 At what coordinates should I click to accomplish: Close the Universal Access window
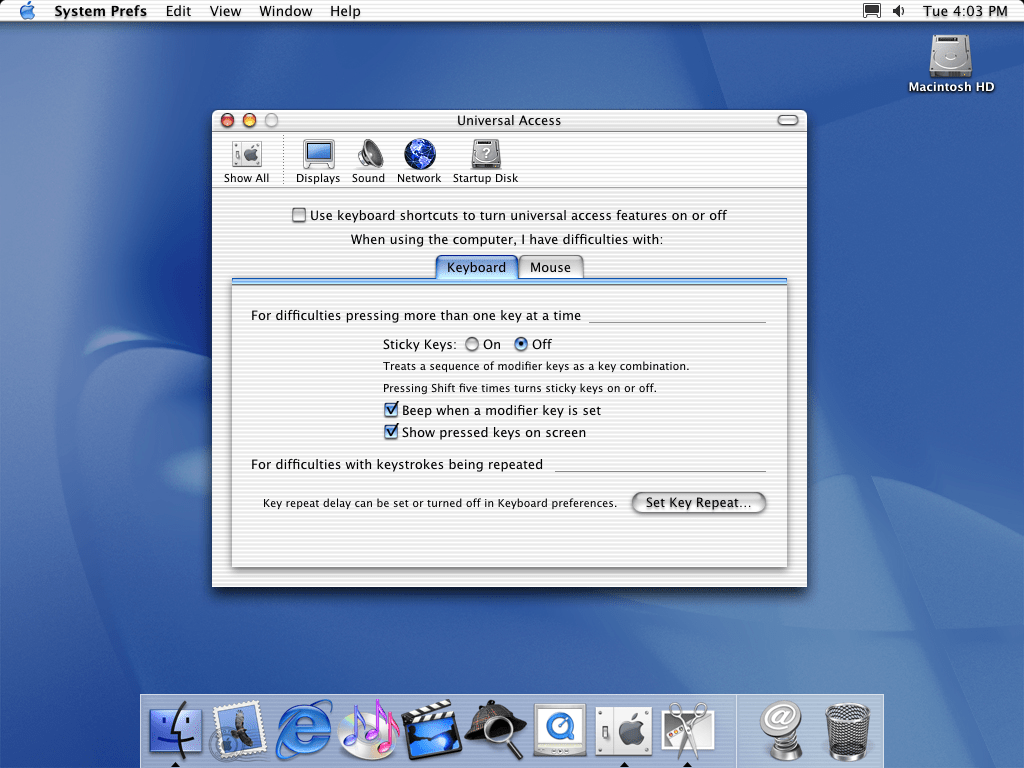pyautogui.click(x=227, y=120)
